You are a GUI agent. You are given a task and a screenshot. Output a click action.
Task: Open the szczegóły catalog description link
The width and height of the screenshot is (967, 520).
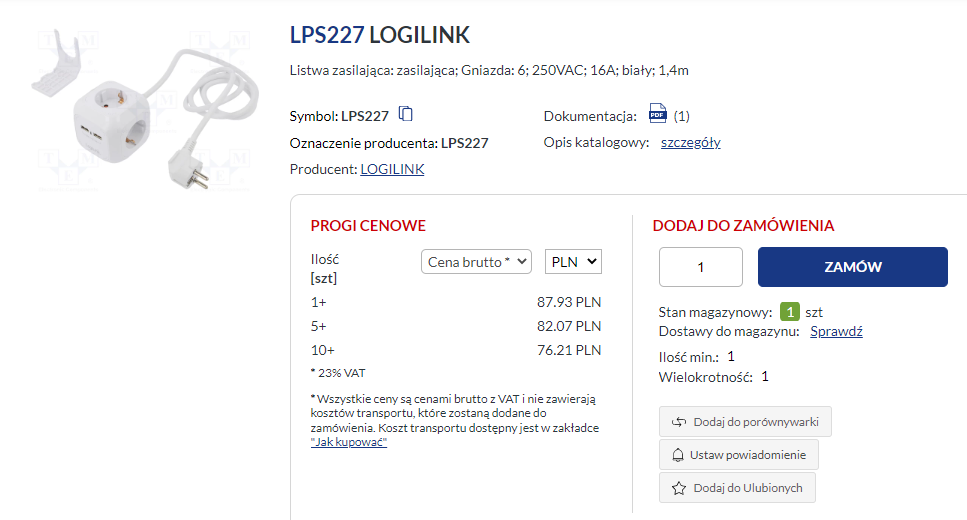pyautogui.click(x=690, y=142)
